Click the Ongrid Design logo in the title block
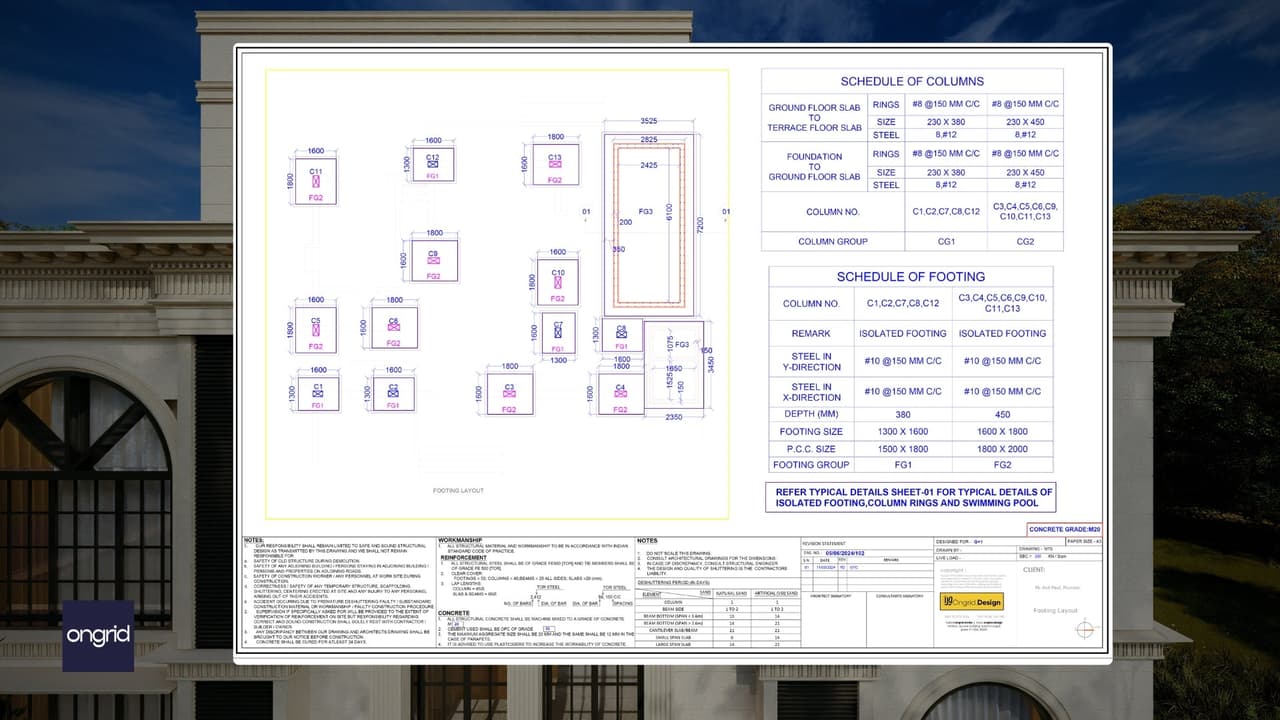Image resolution: width=1280 pixels, height=720 pixels. (x=971, y=602)
